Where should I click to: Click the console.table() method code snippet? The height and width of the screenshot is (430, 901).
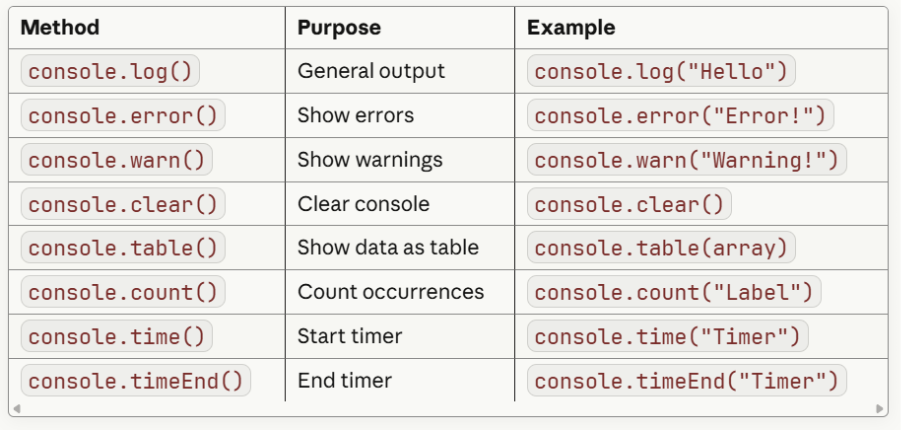click(x=122, y=248)
